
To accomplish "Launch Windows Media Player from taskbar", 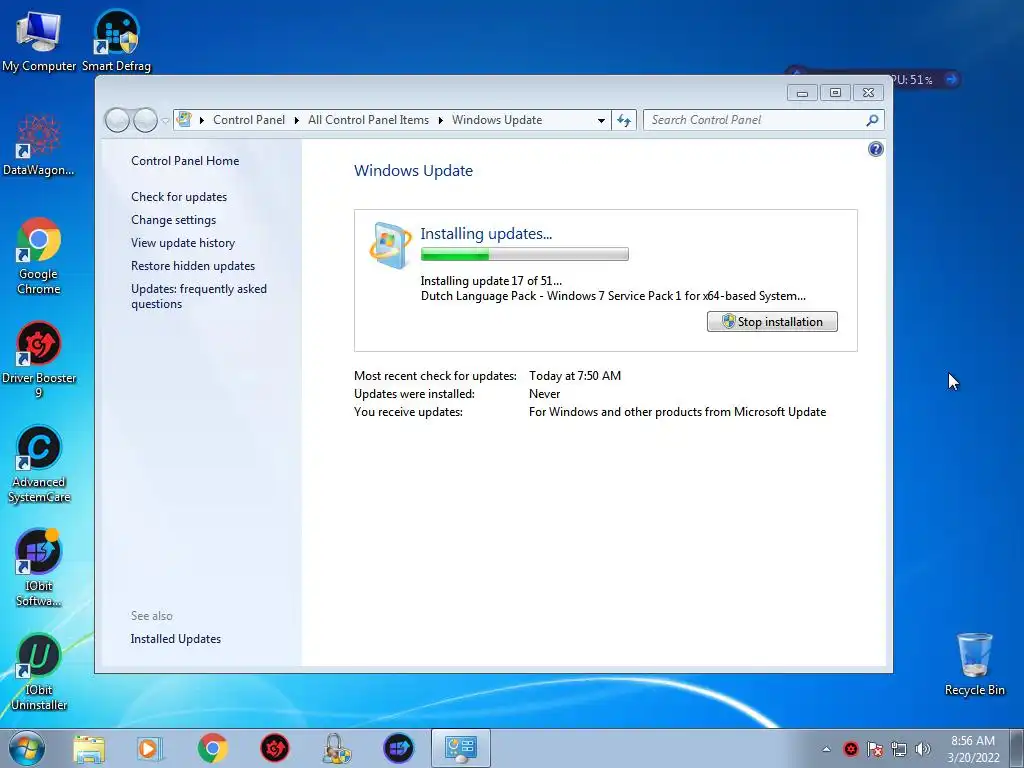I will 150,748.
